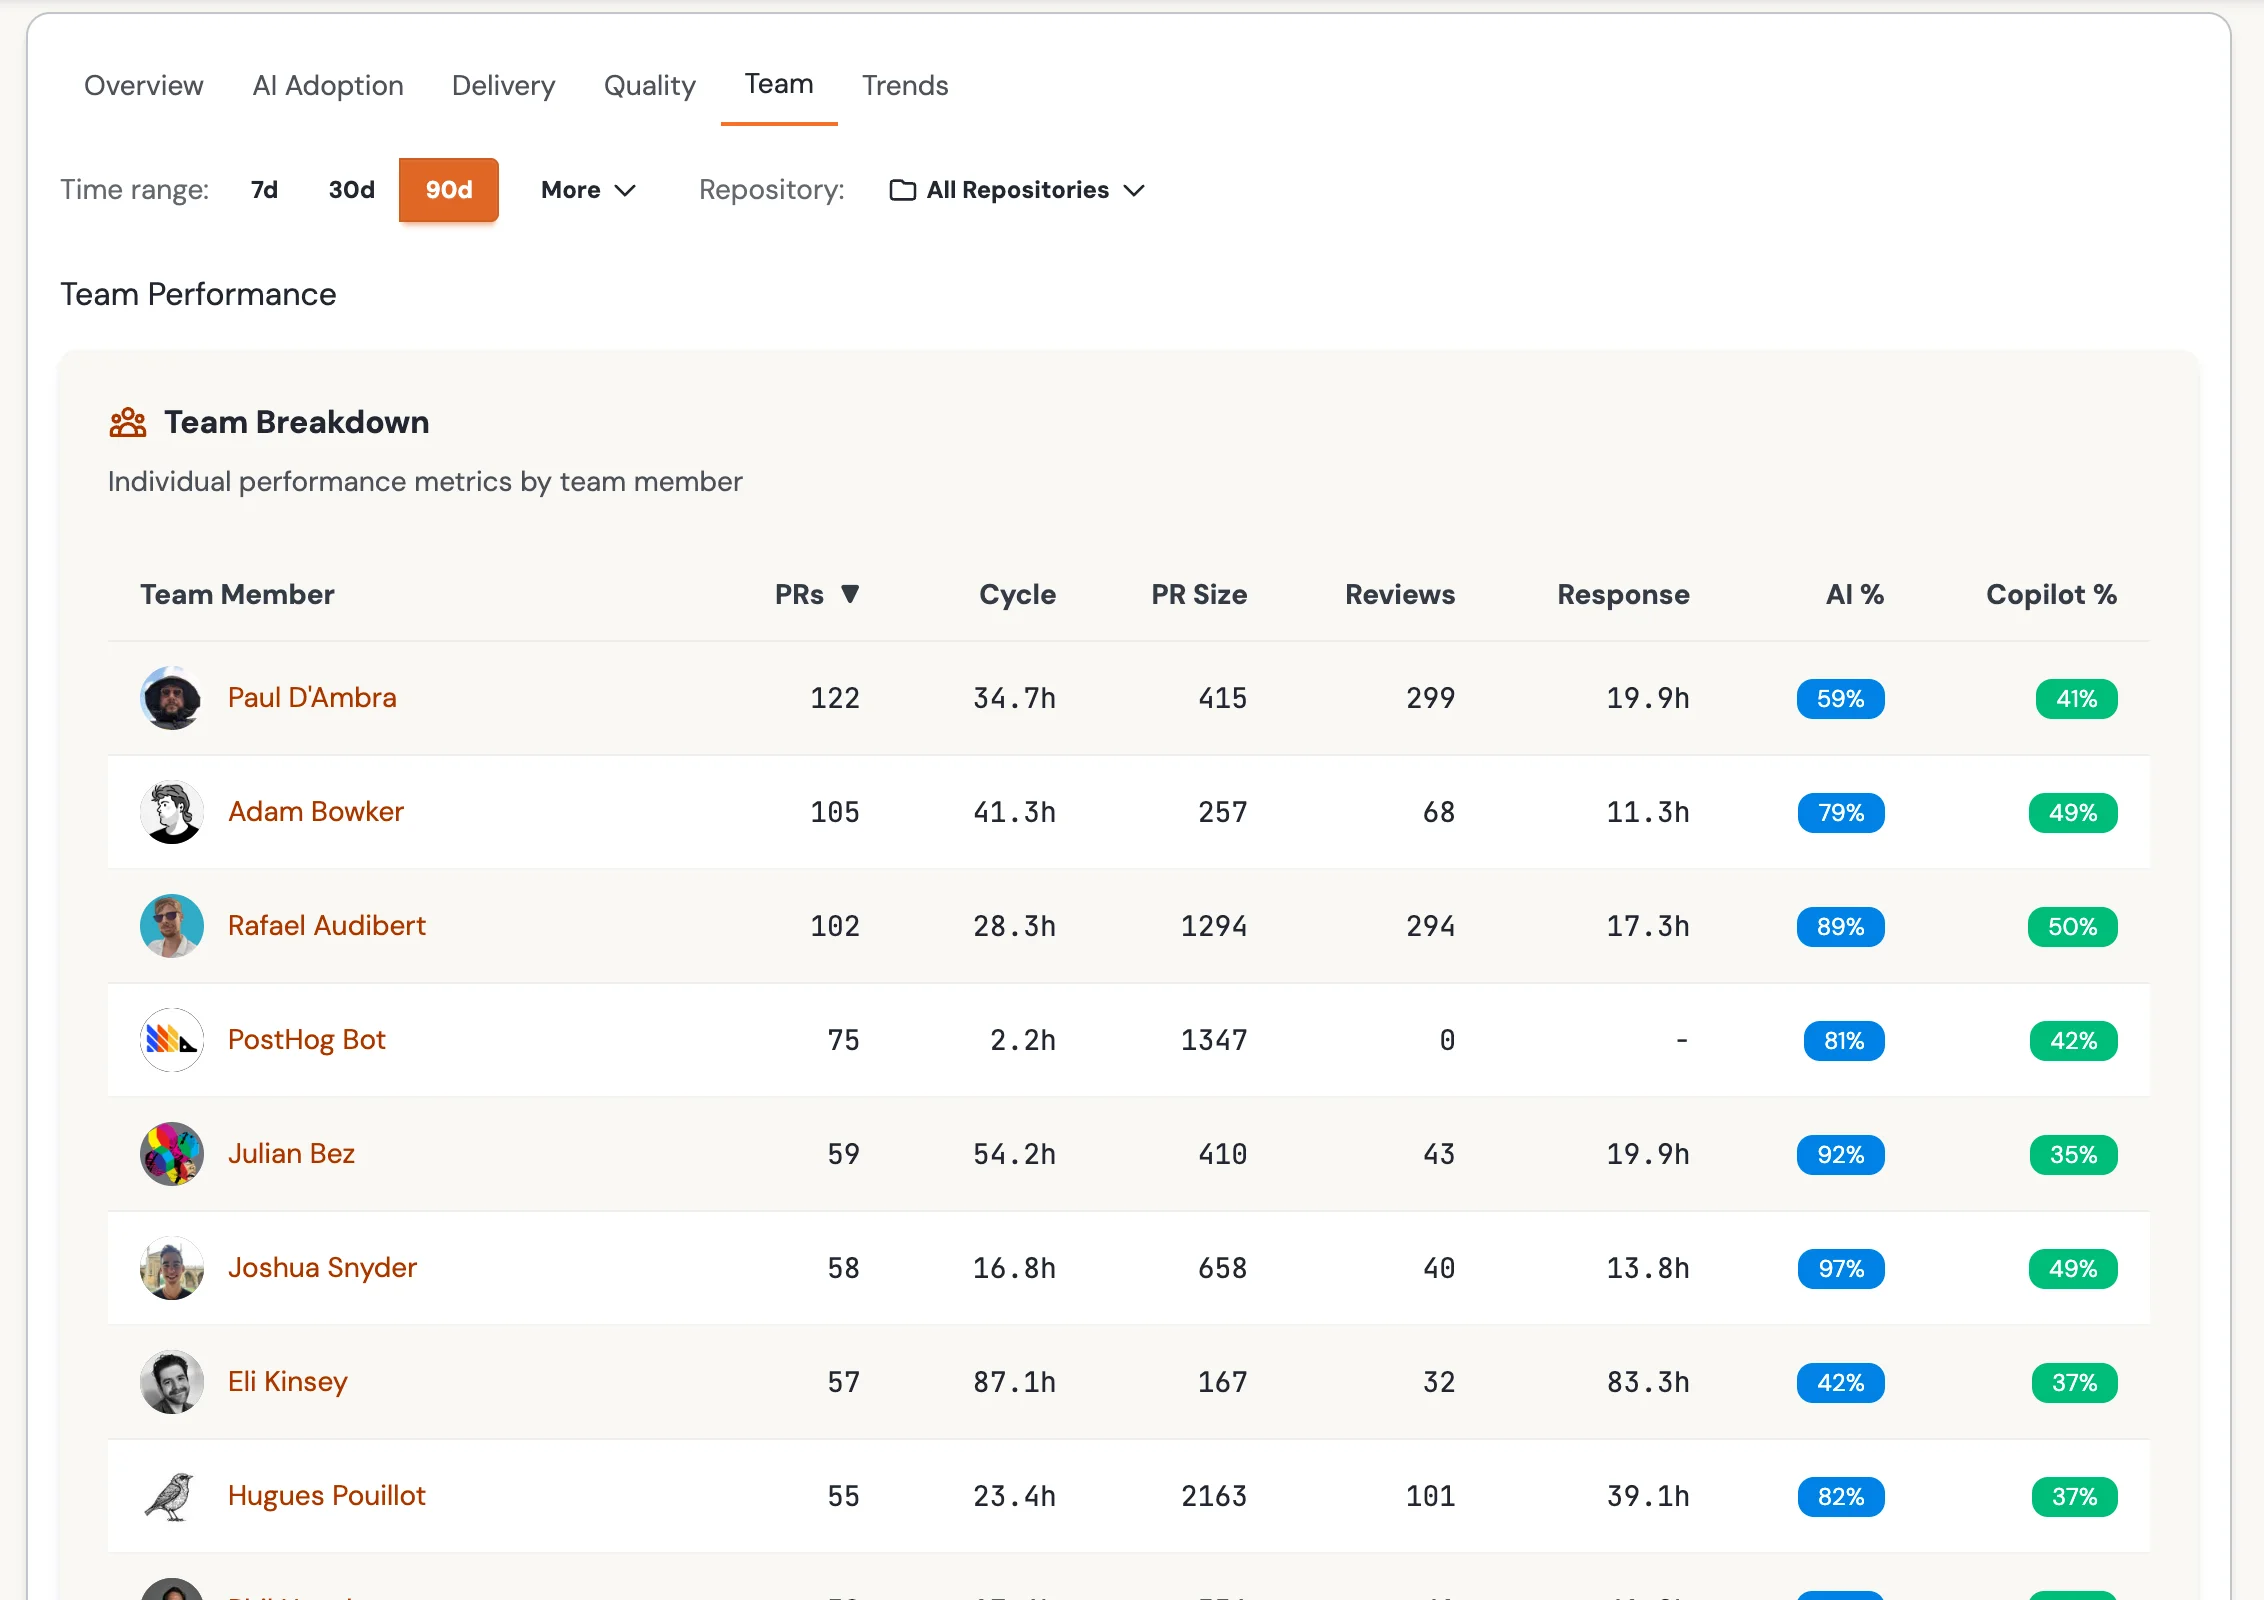Click Rafael Audibert's 50% Copilot badge
Screen dimensions: 2264x1600
pos(2072,927)
